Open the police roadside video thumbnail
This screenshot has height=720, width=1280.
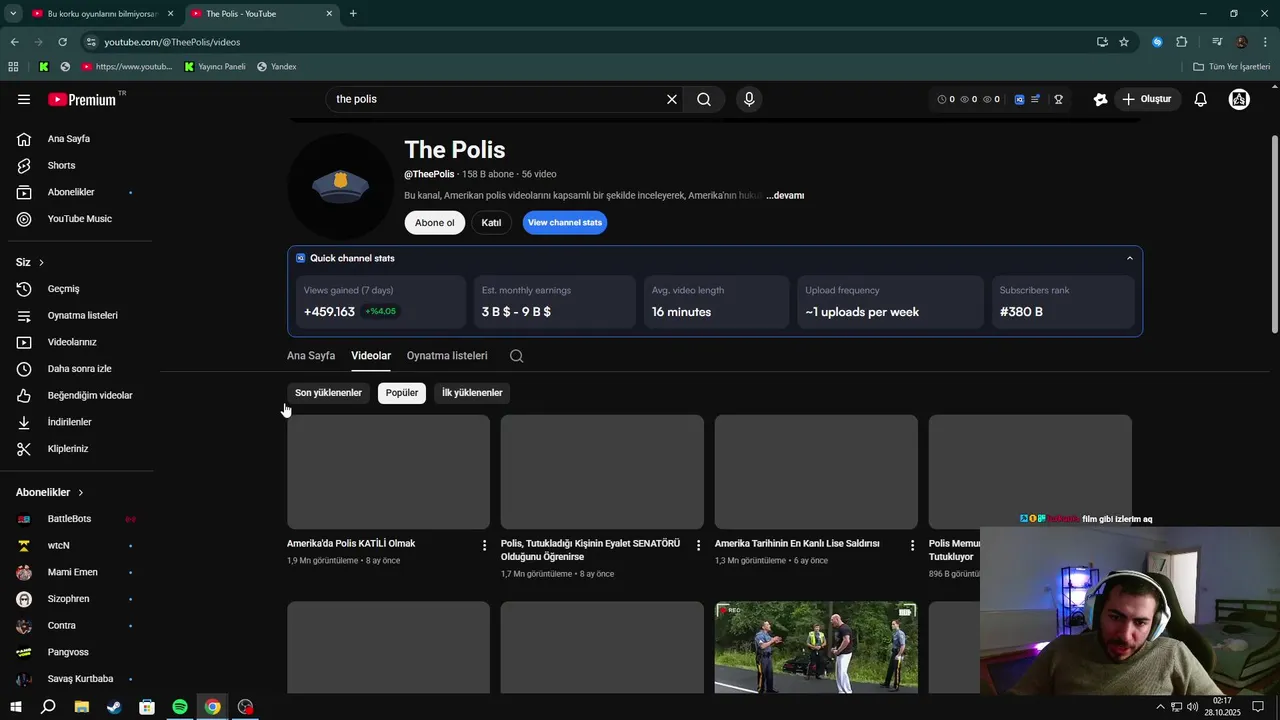tap(816, 647)
